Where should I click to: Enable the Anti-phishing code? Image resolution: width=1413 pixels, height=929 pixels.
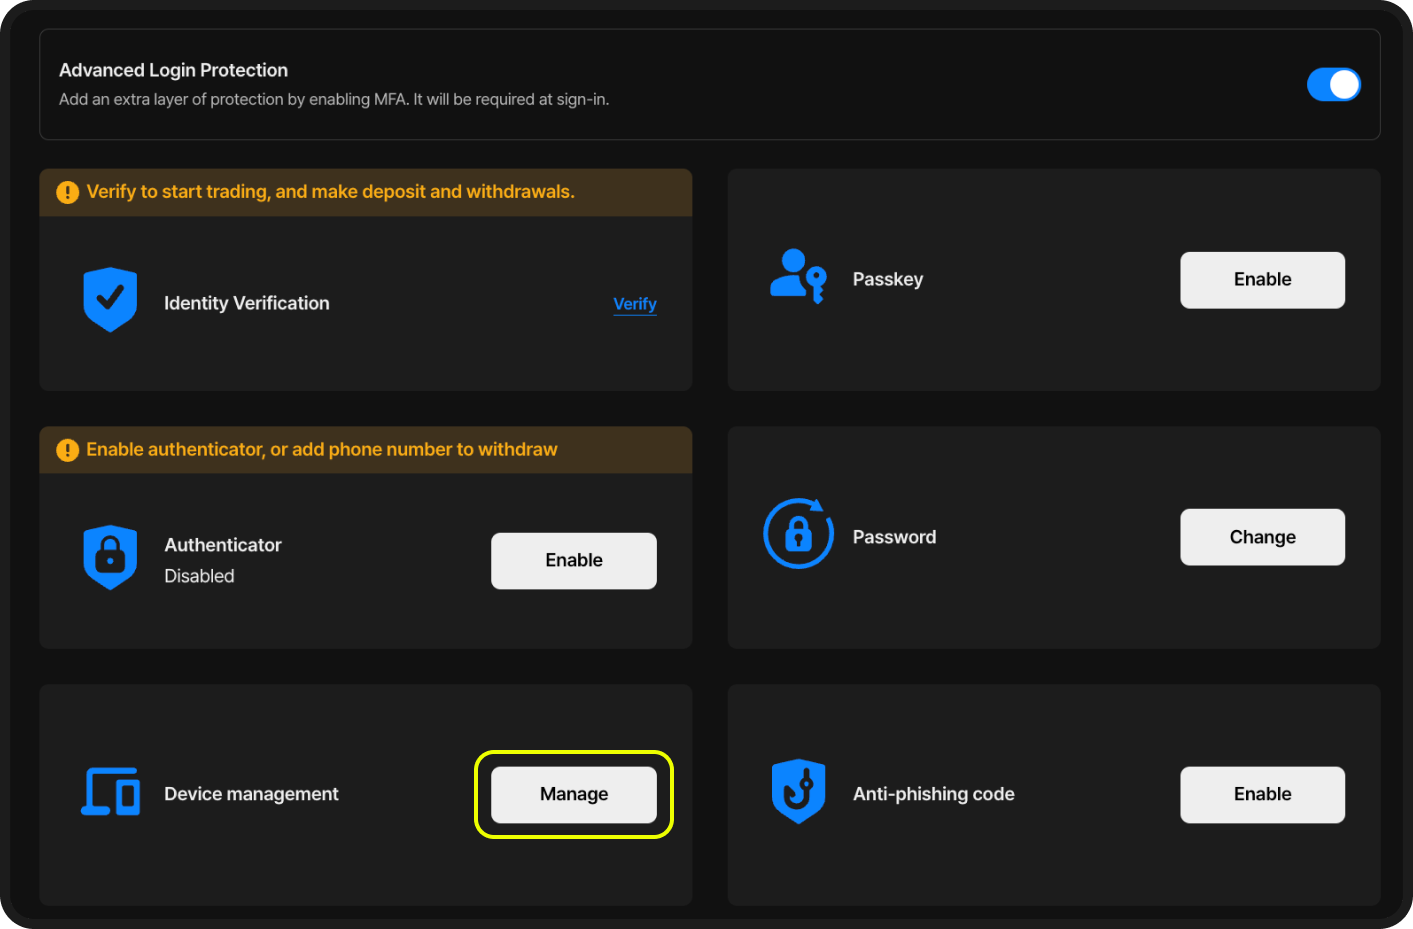pos(1262,795)
